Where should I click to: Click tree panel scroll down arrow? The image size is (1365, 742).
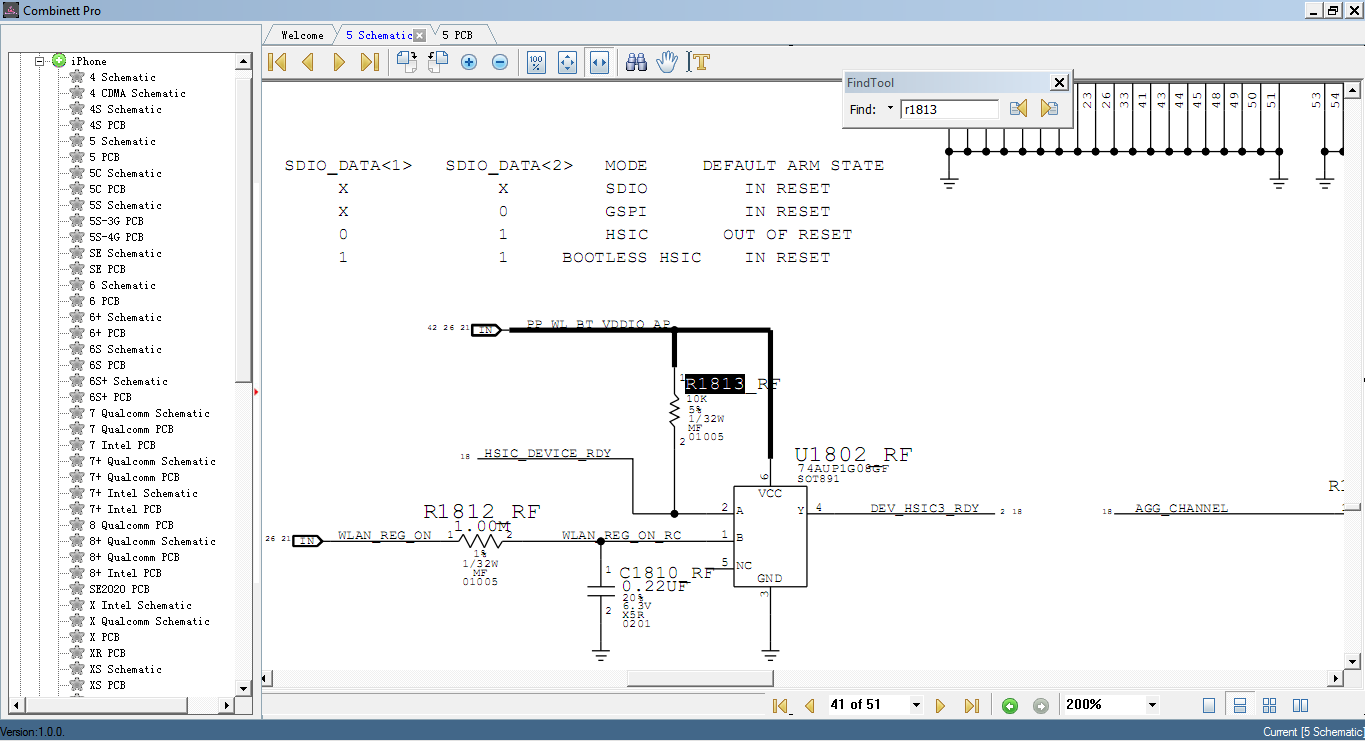click(x=244, y=689)
